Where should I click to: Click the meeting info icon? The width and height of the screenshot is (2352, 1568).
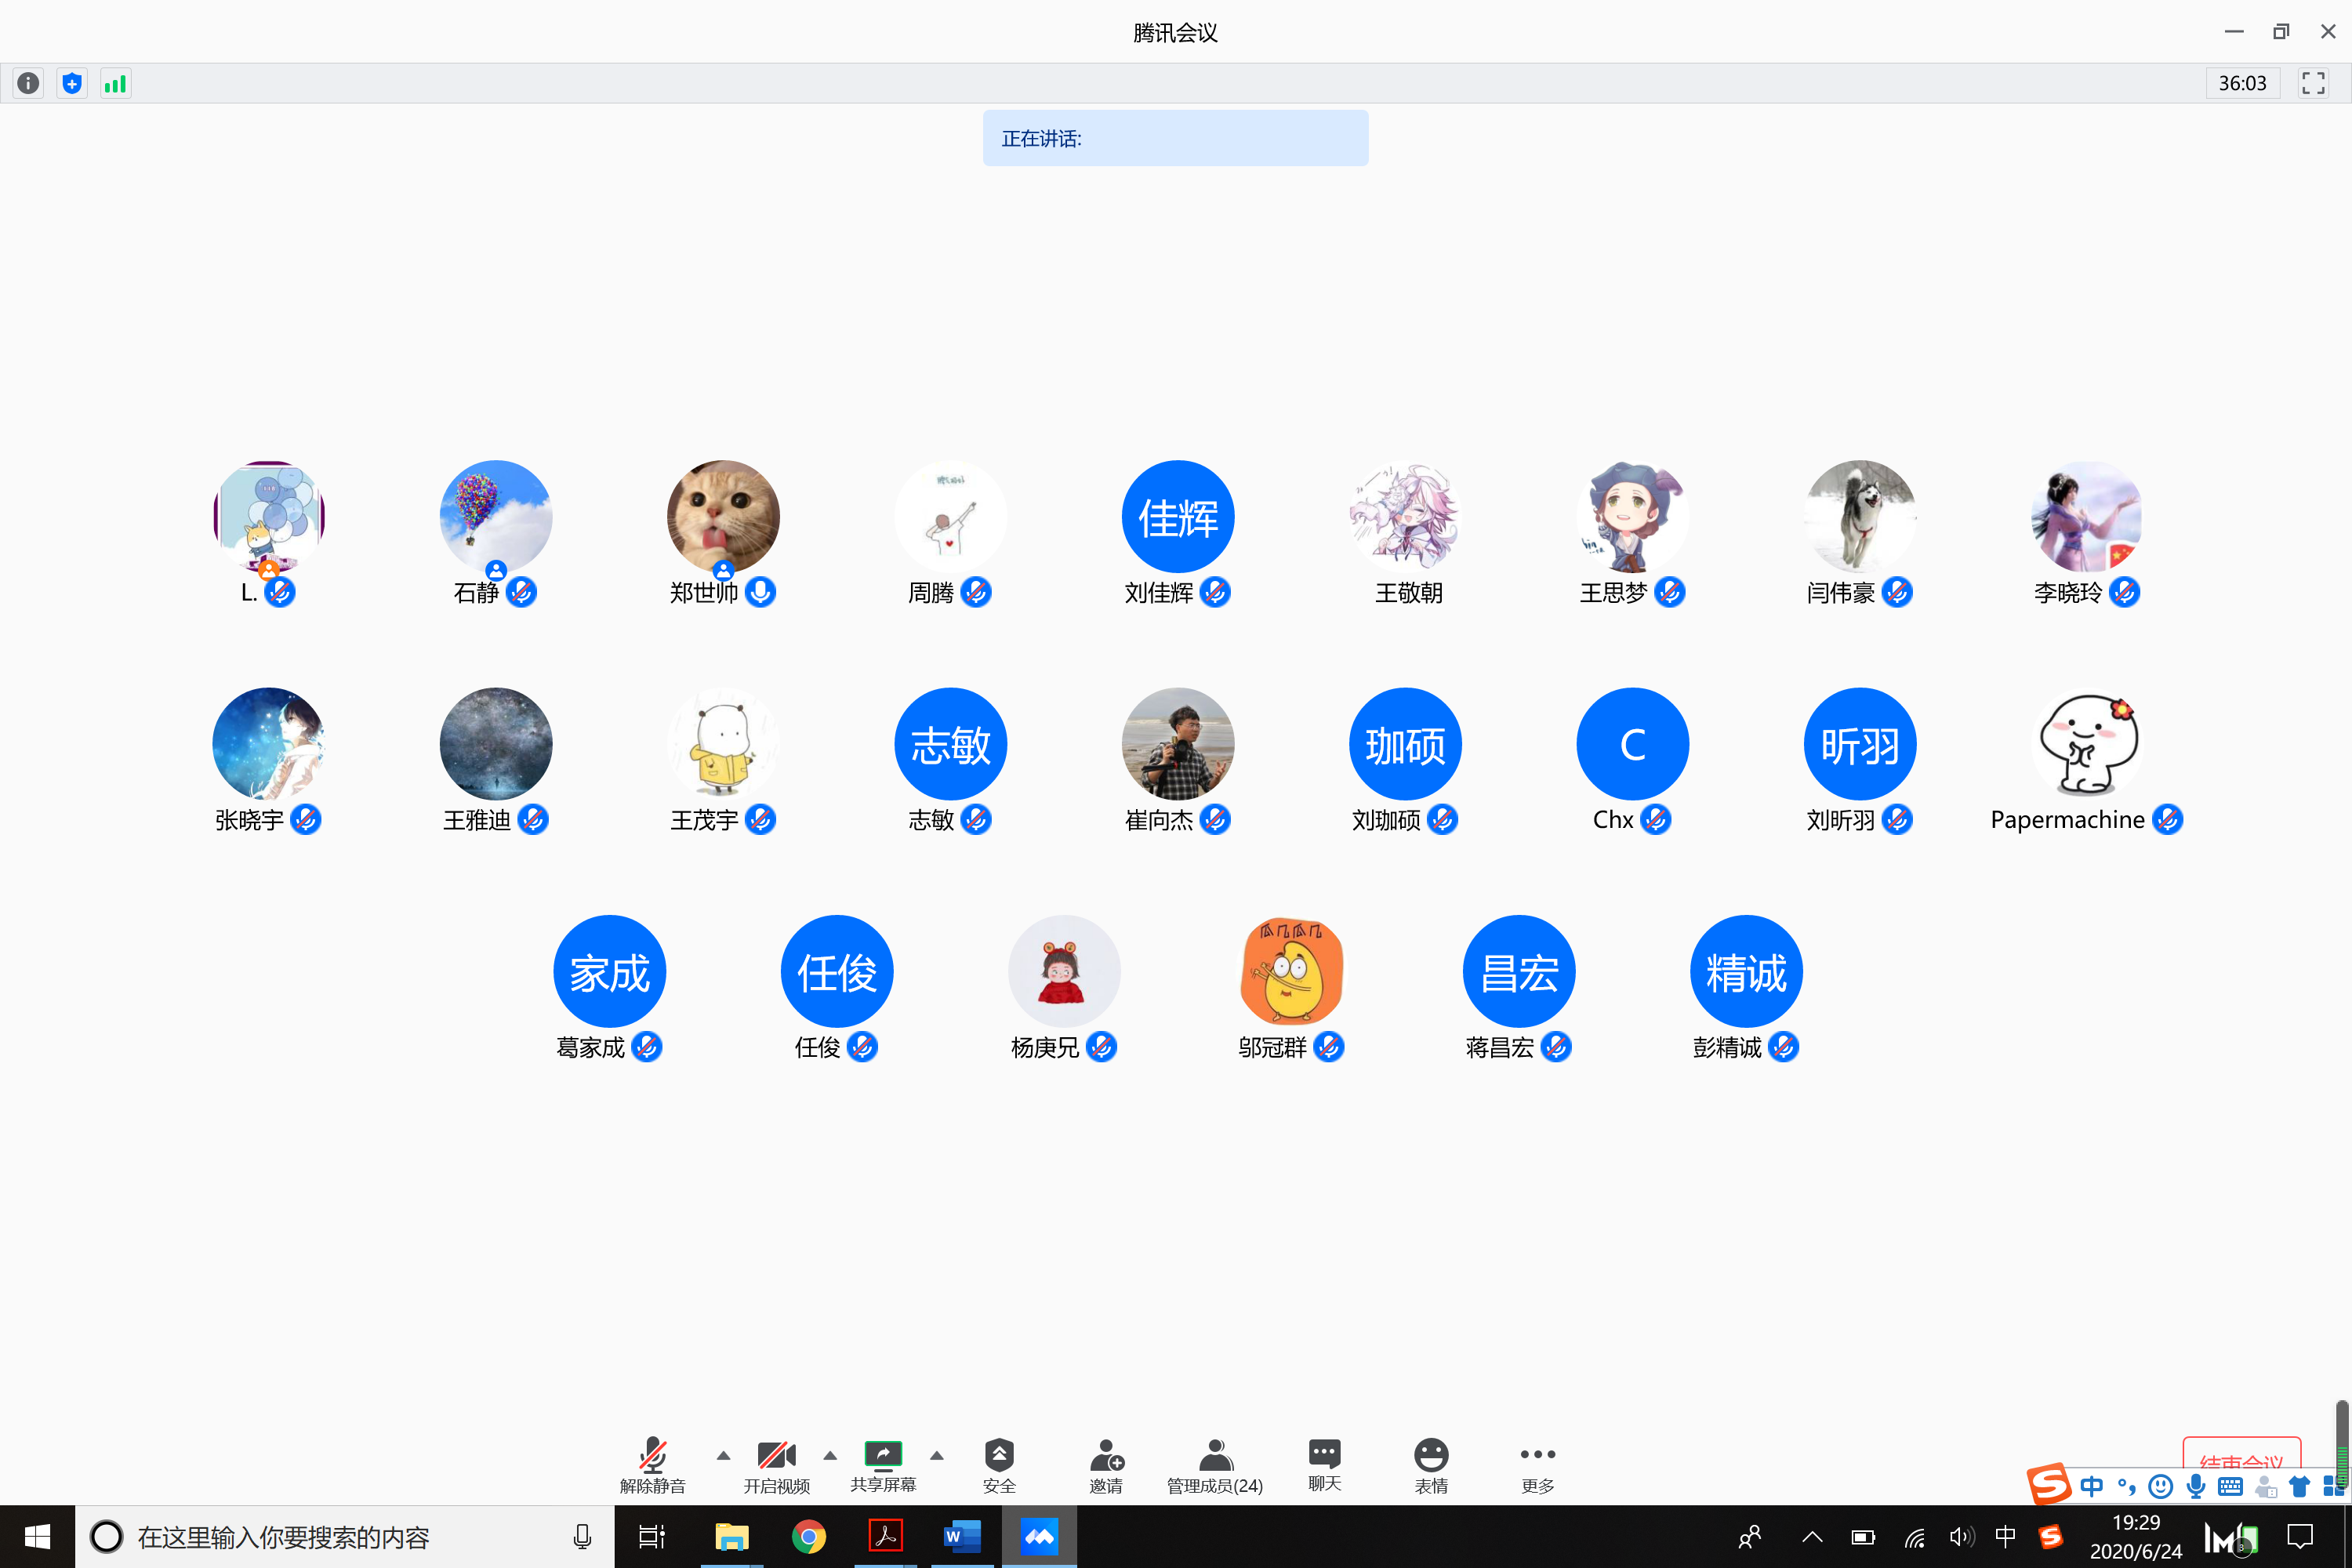28,83
